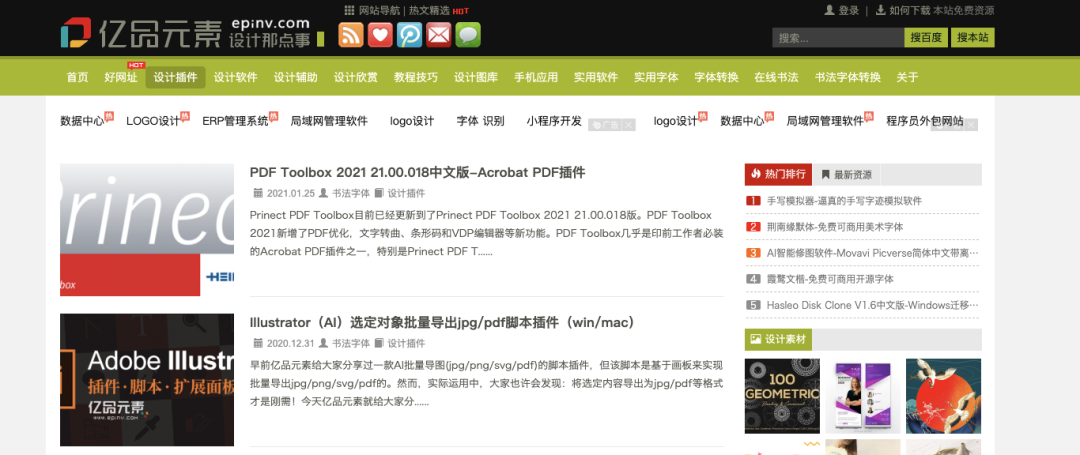Open 关于 navigation item

click(907, 77)
